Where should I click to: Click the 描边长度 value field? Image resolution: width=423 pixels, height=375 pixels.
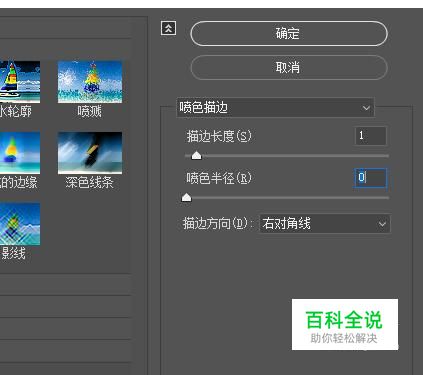(x=370, y=136)
